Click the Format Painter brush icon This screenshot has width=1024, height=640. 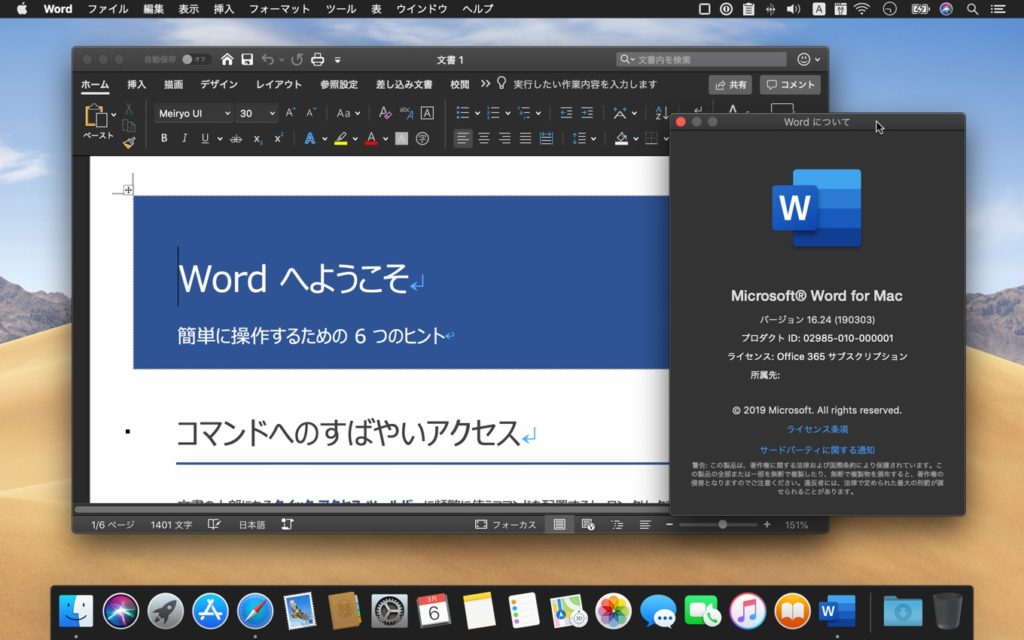pyautogui.click(x=130, y=141)
